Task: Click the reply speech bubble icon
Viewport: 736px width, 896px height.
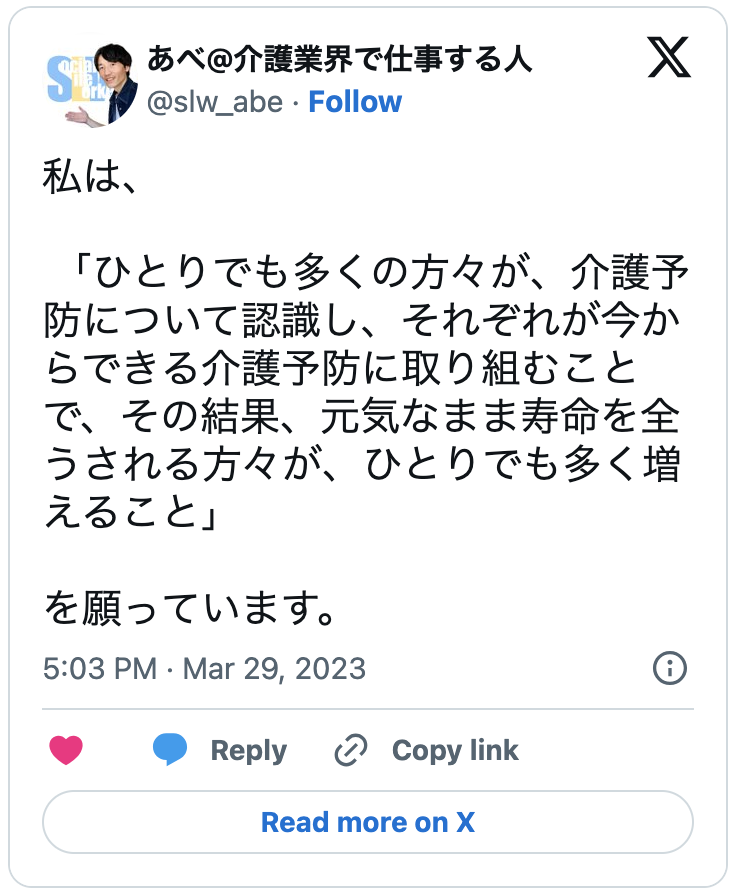Action: [x=170, y=750]
